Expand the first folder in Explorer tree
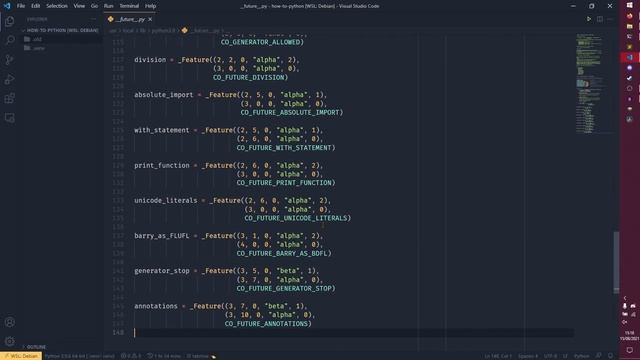The height and width of the screenshot is (360, 640). click(37, 39)
